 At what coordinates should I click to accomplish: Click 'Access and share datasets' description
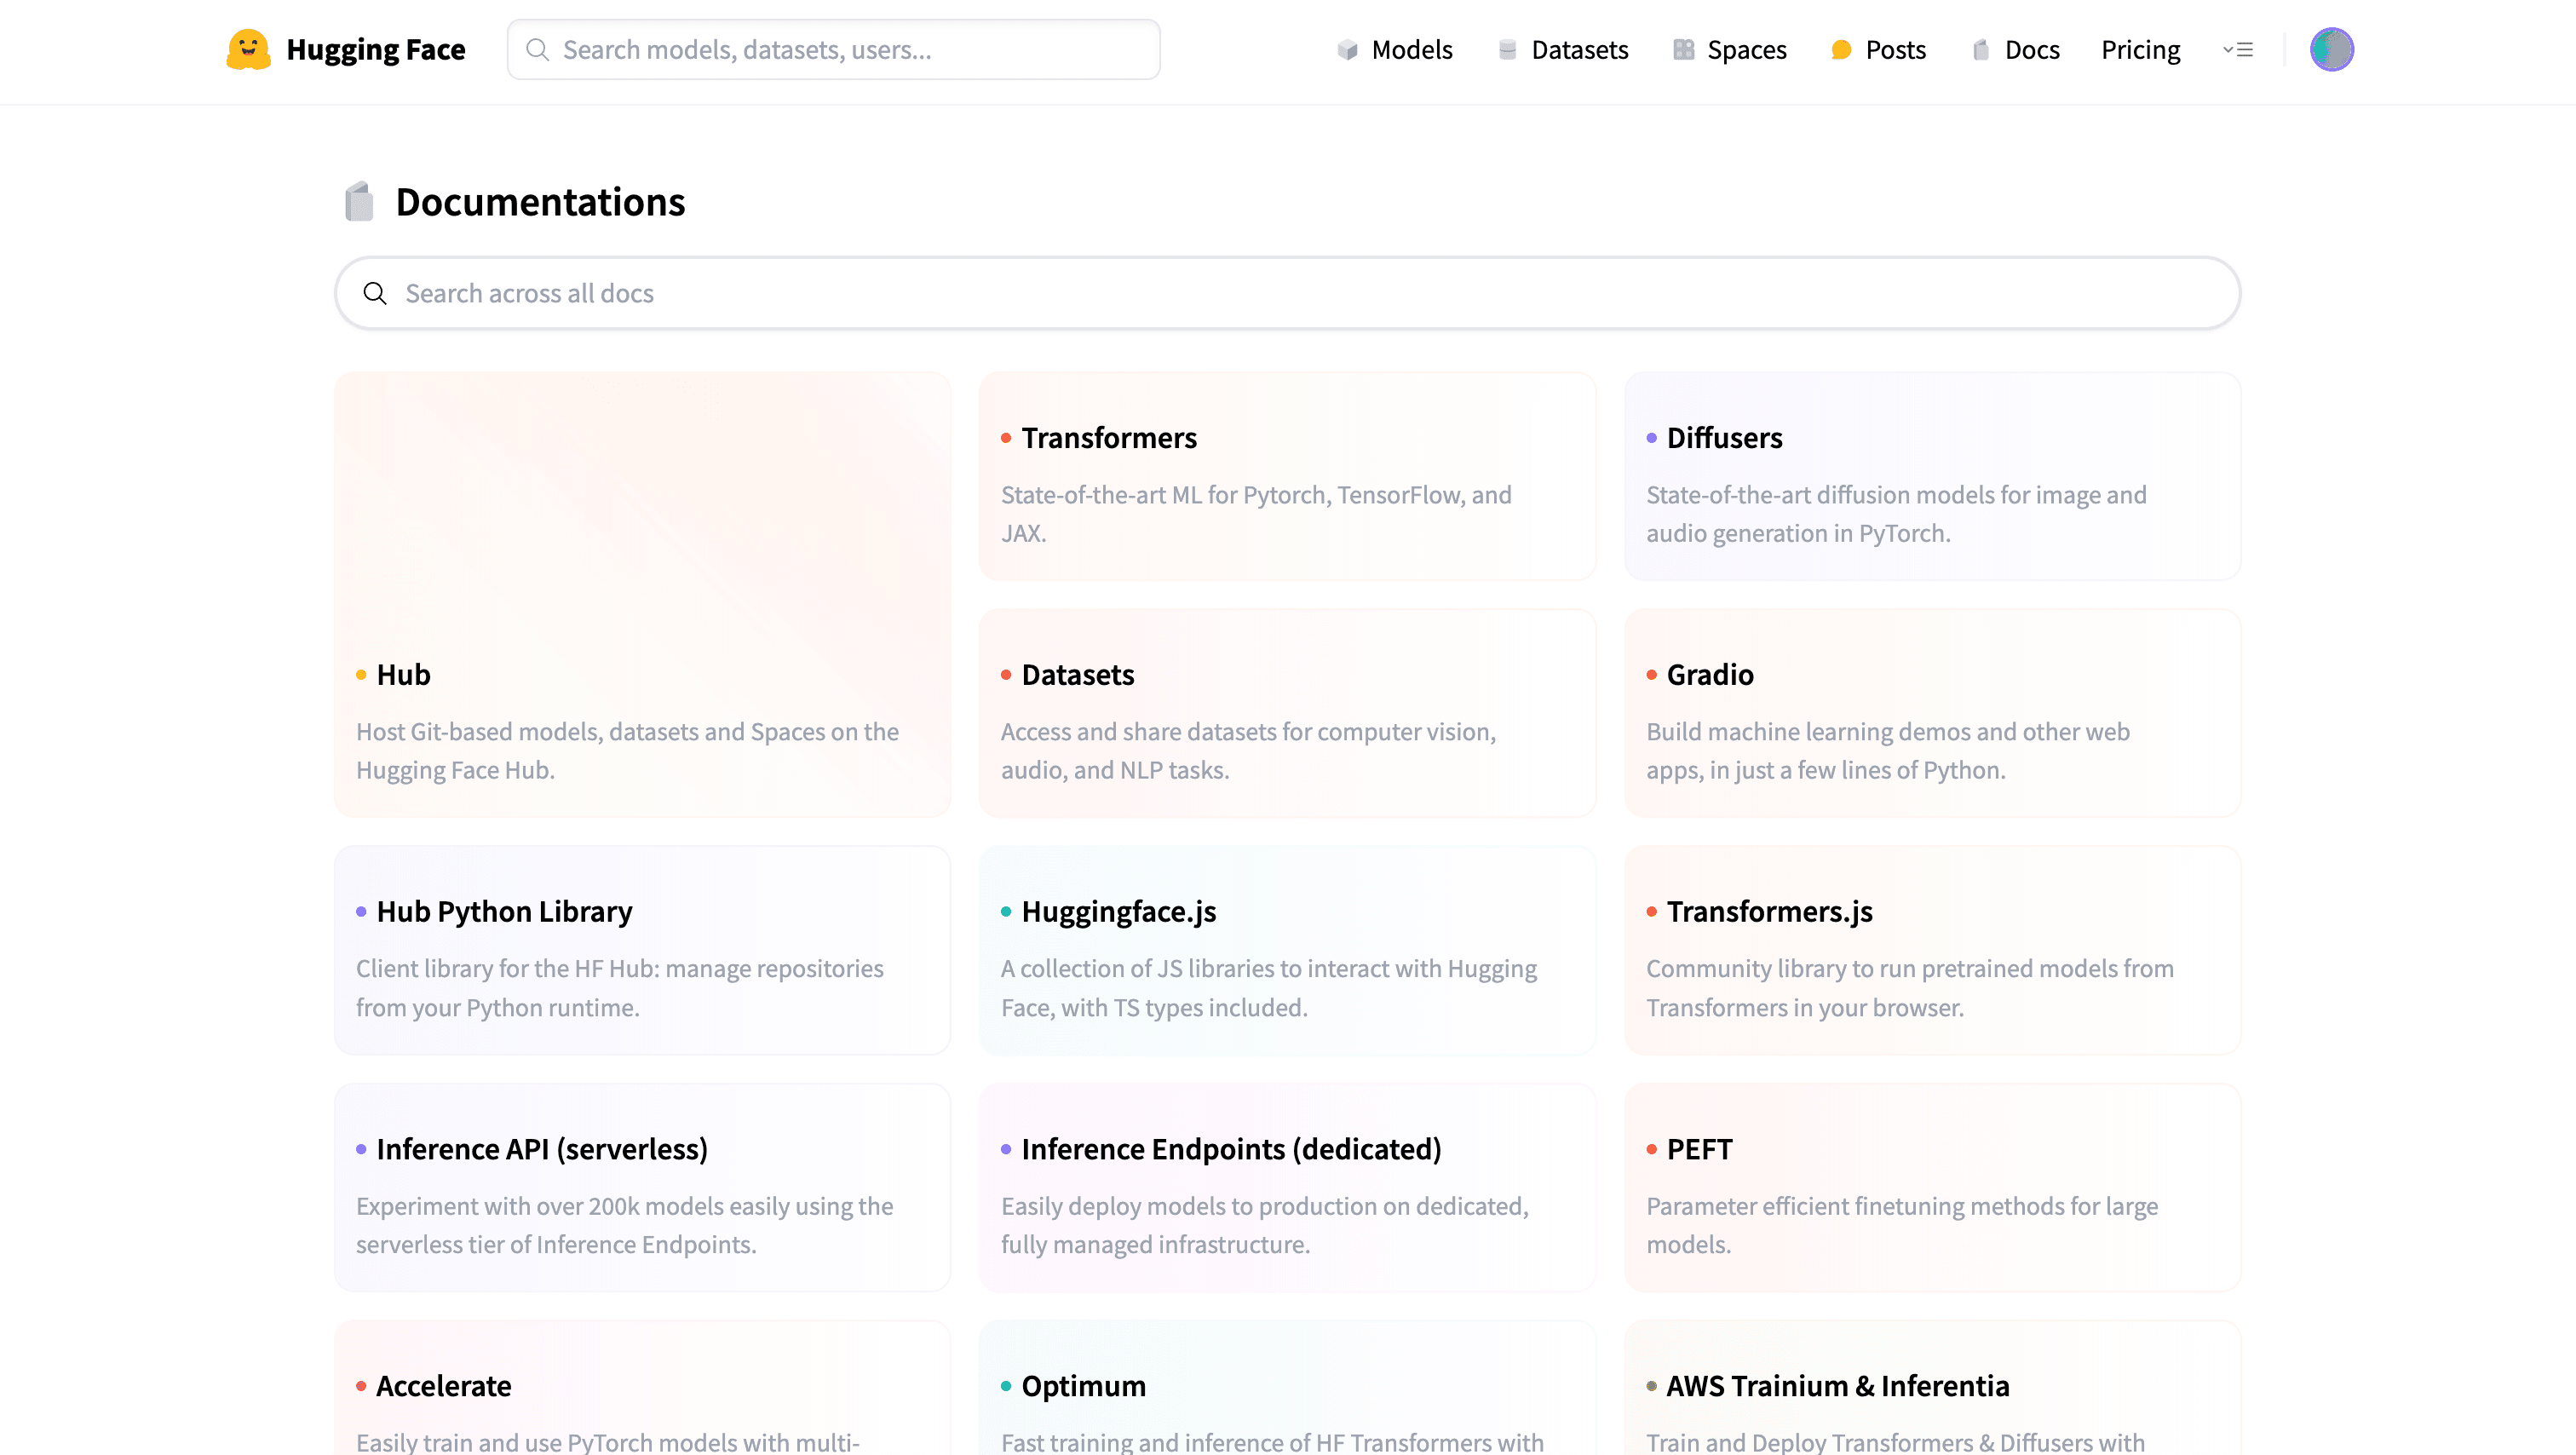tap(1248, 751)
